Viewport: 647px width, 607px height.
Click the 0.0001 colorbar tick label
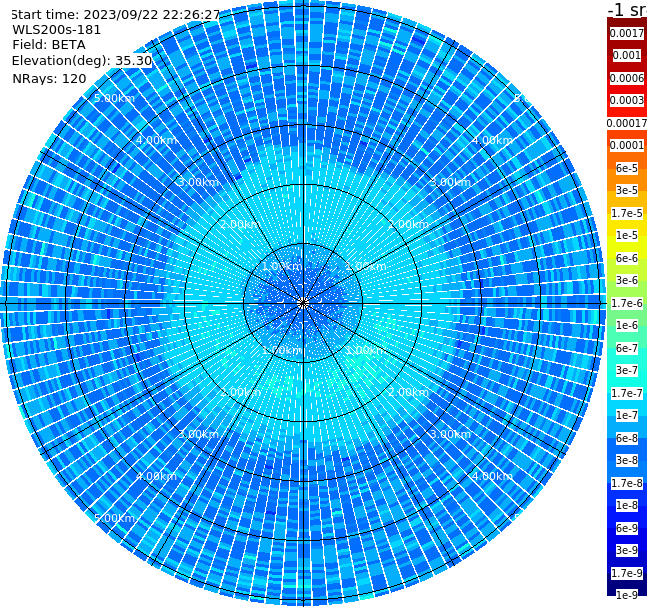click(x=627, y=145)
